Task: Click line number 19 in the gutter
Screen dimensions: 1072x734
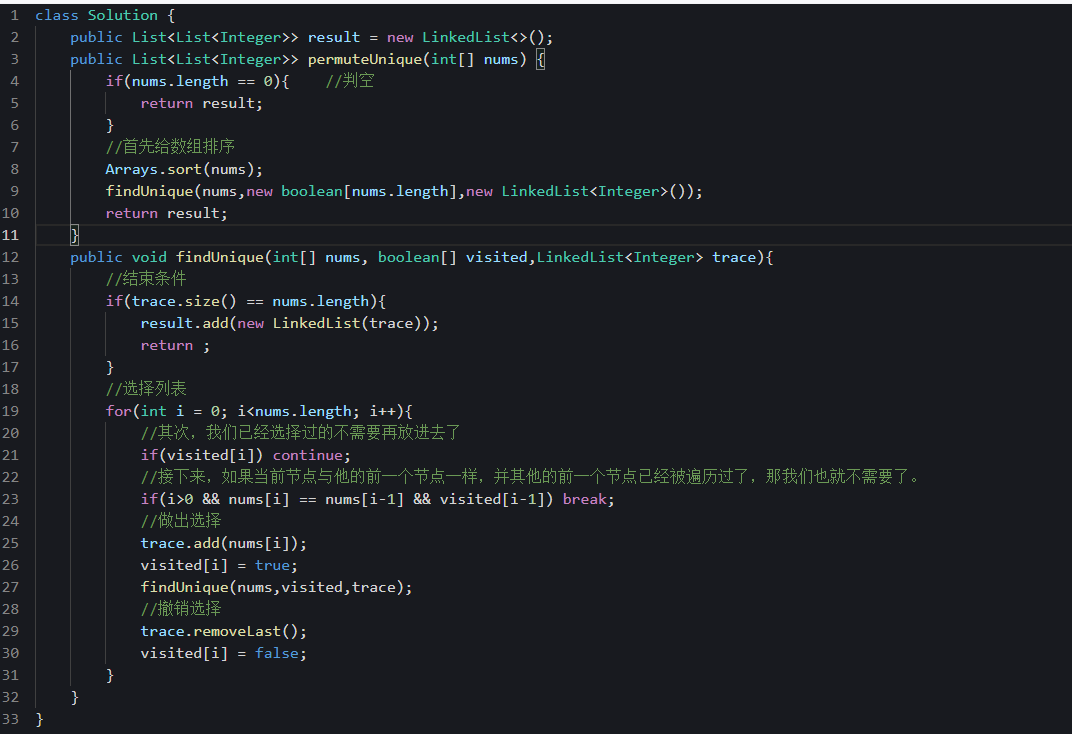Action: coord(10,411)
